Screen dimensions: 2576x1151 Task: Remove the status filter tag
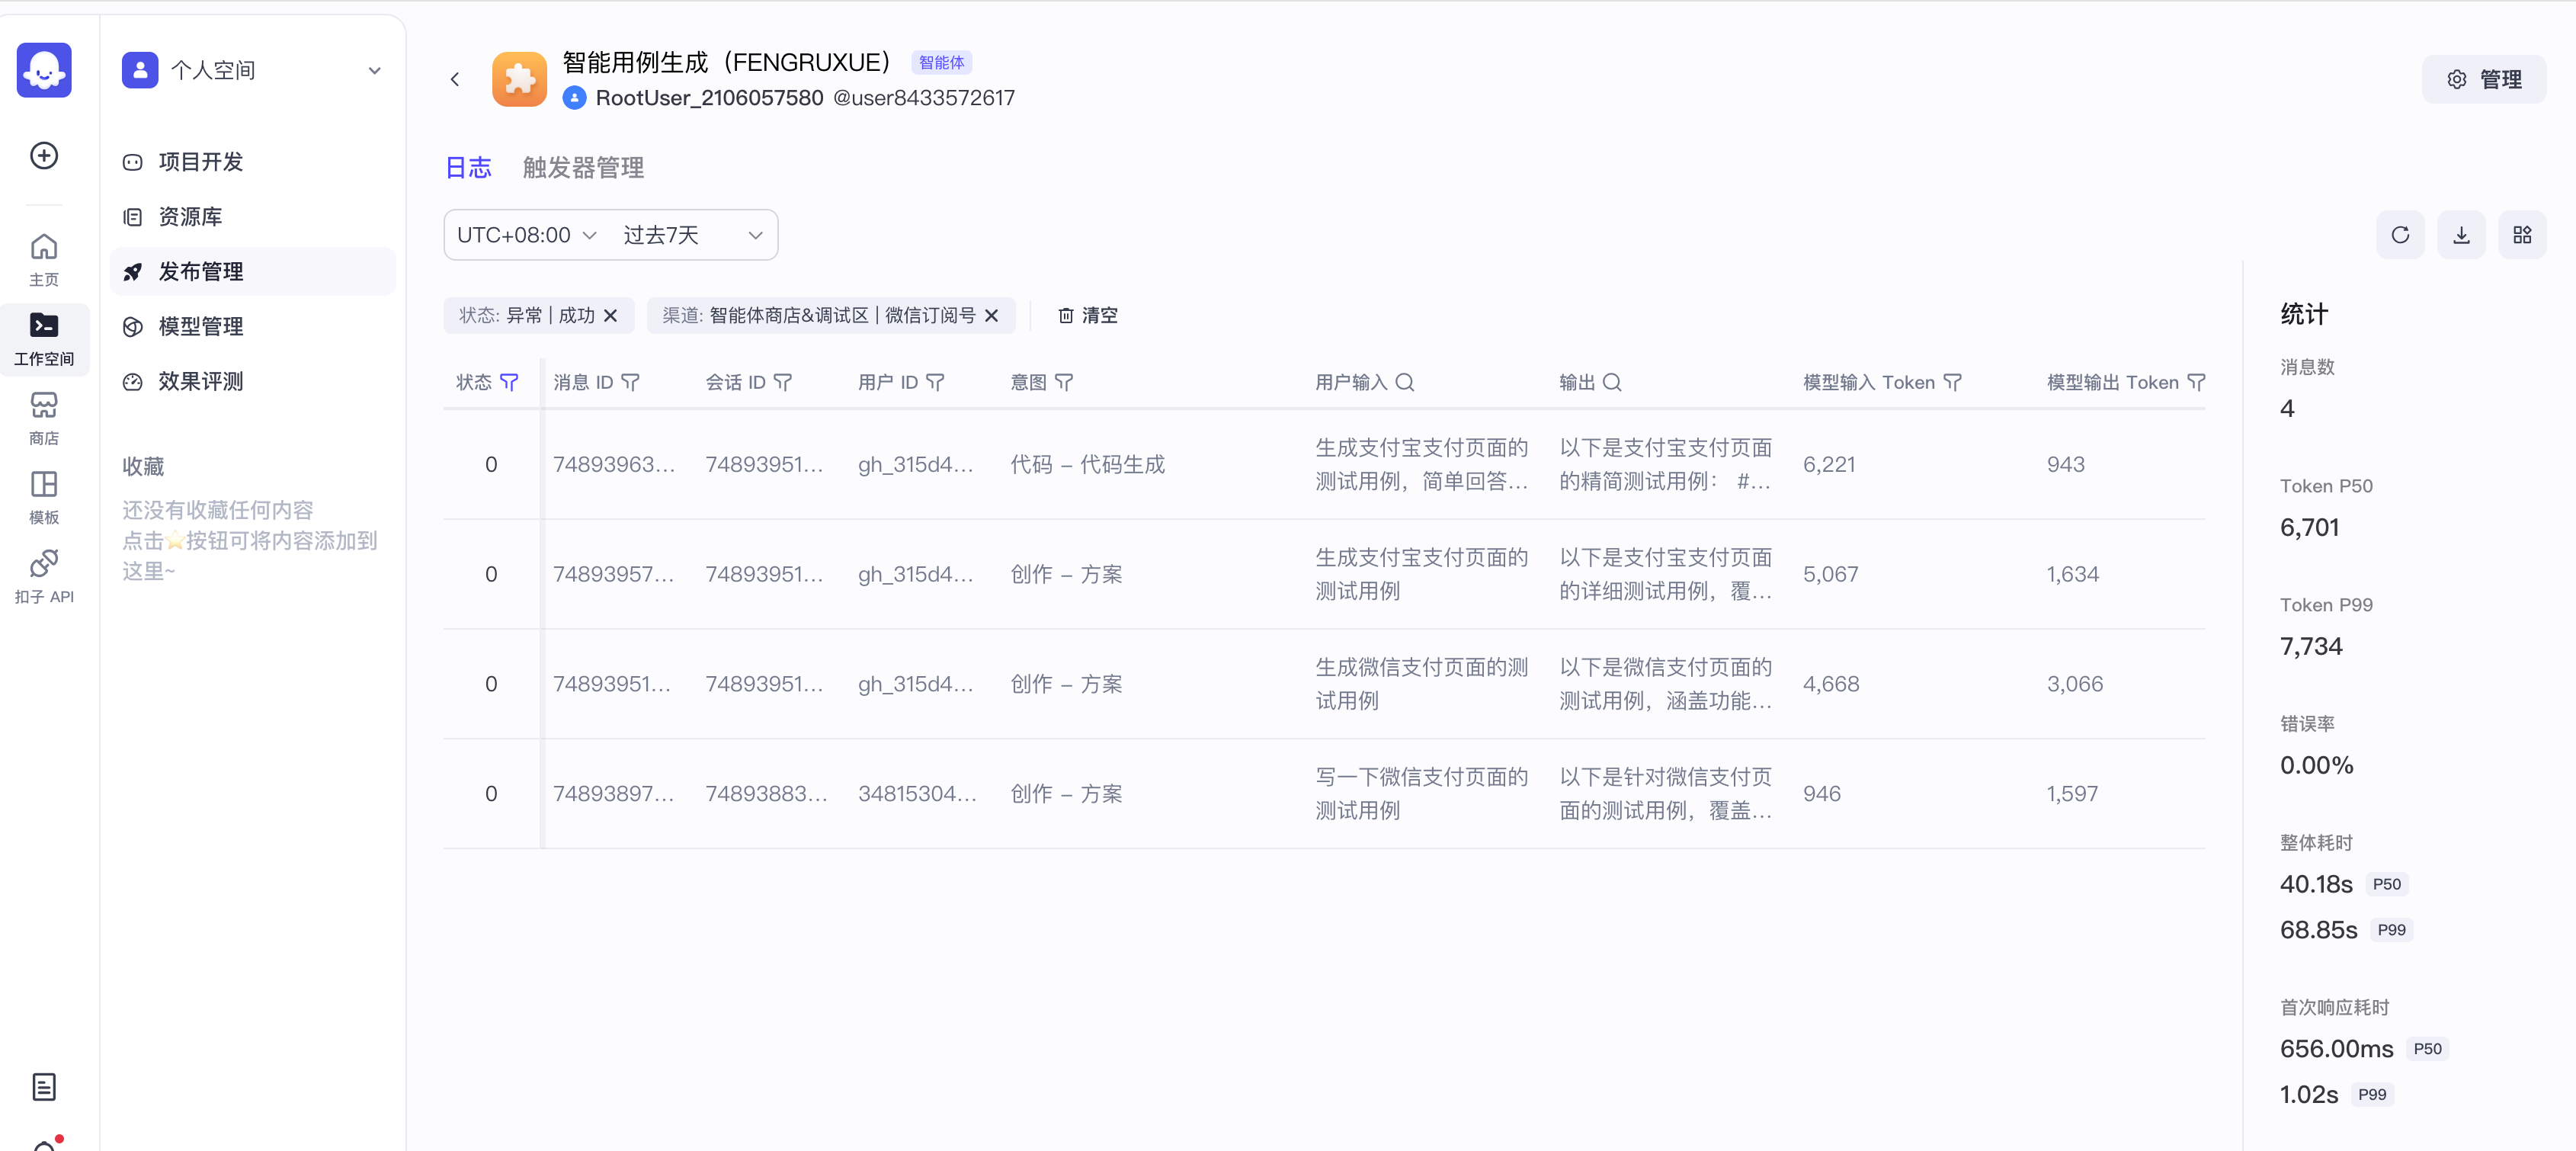(611, 316)
